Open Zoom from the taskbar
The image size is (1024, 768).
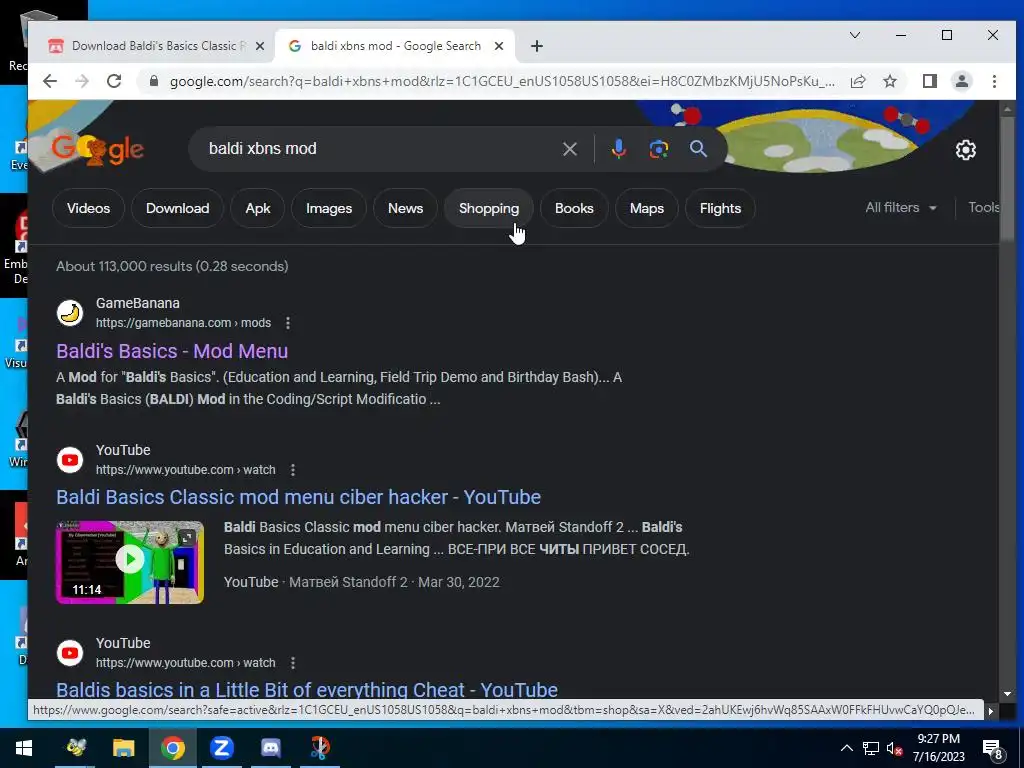click(221, 748)
